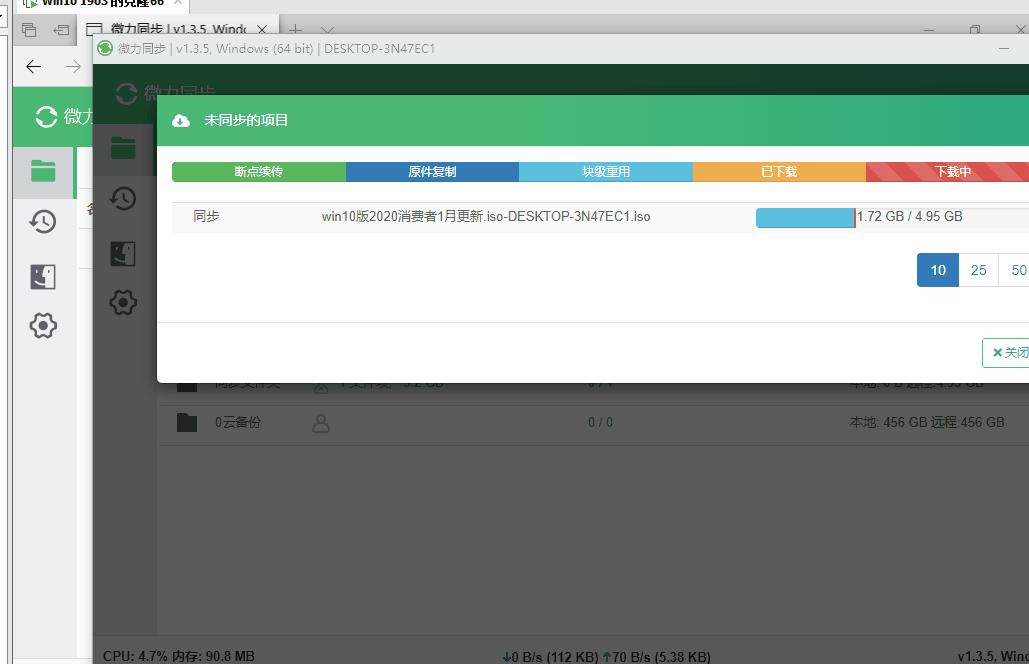This screenshot has height=664, width=1029.
Task: Open the history panel via the clock icon
Action: 123,199
